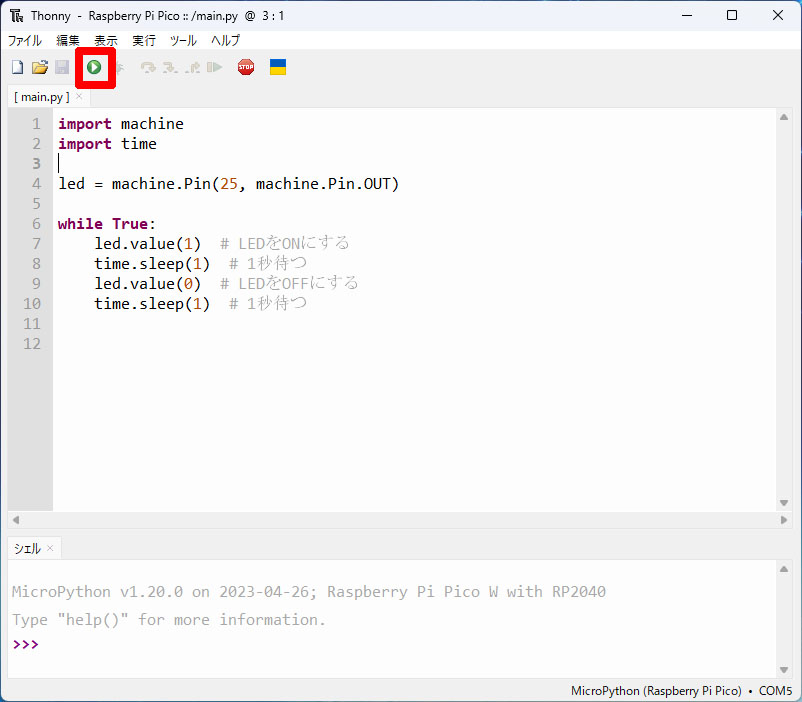Open the 実行 menu
Image resolution: width=802 pixels, height=702 pixels.
click(144, 40)
